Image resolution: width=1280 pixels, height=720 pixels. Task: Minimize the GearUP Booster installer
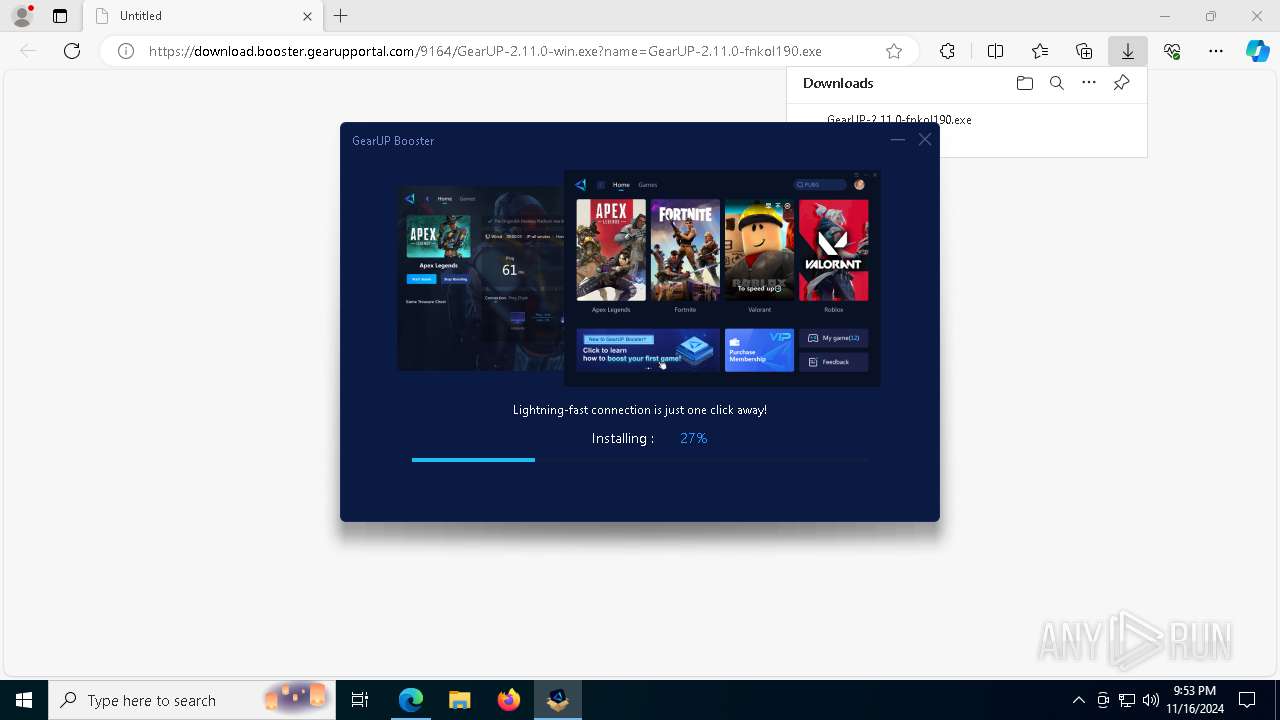[897, 140]
